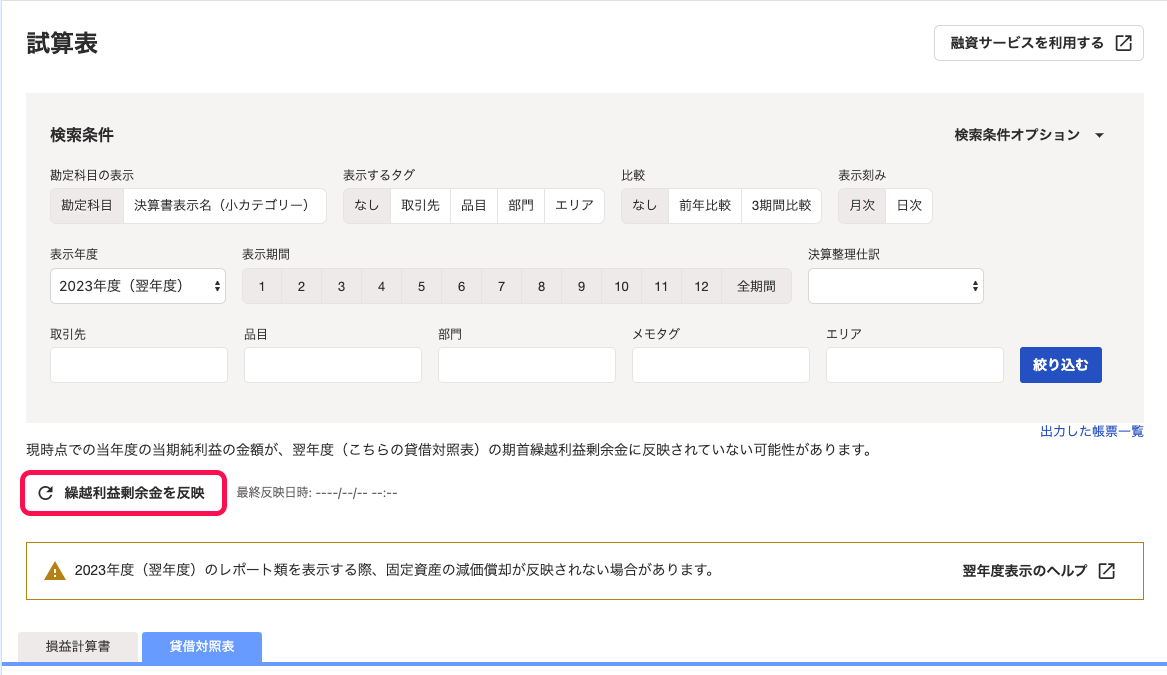
Task: Click the 試算表 page heading
Action: click(63, 43)
